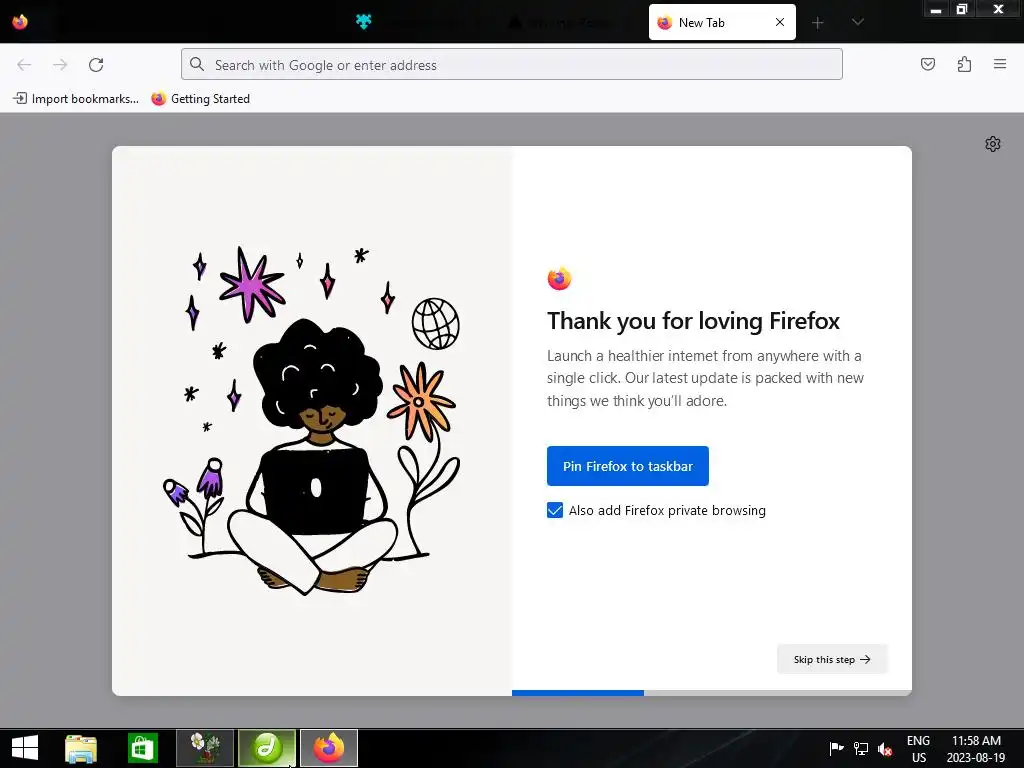Click the Firefox logo above the heading

(559, 279)
